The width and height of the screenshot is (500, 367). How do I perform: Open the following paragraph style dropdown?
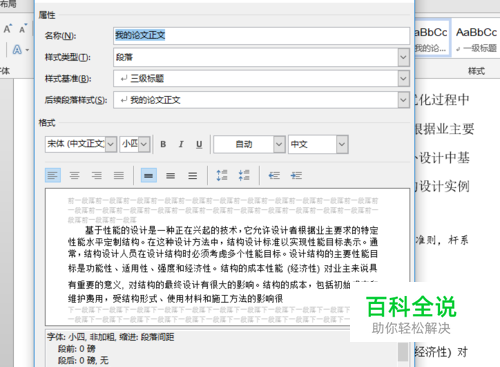(x=403, y=100)
